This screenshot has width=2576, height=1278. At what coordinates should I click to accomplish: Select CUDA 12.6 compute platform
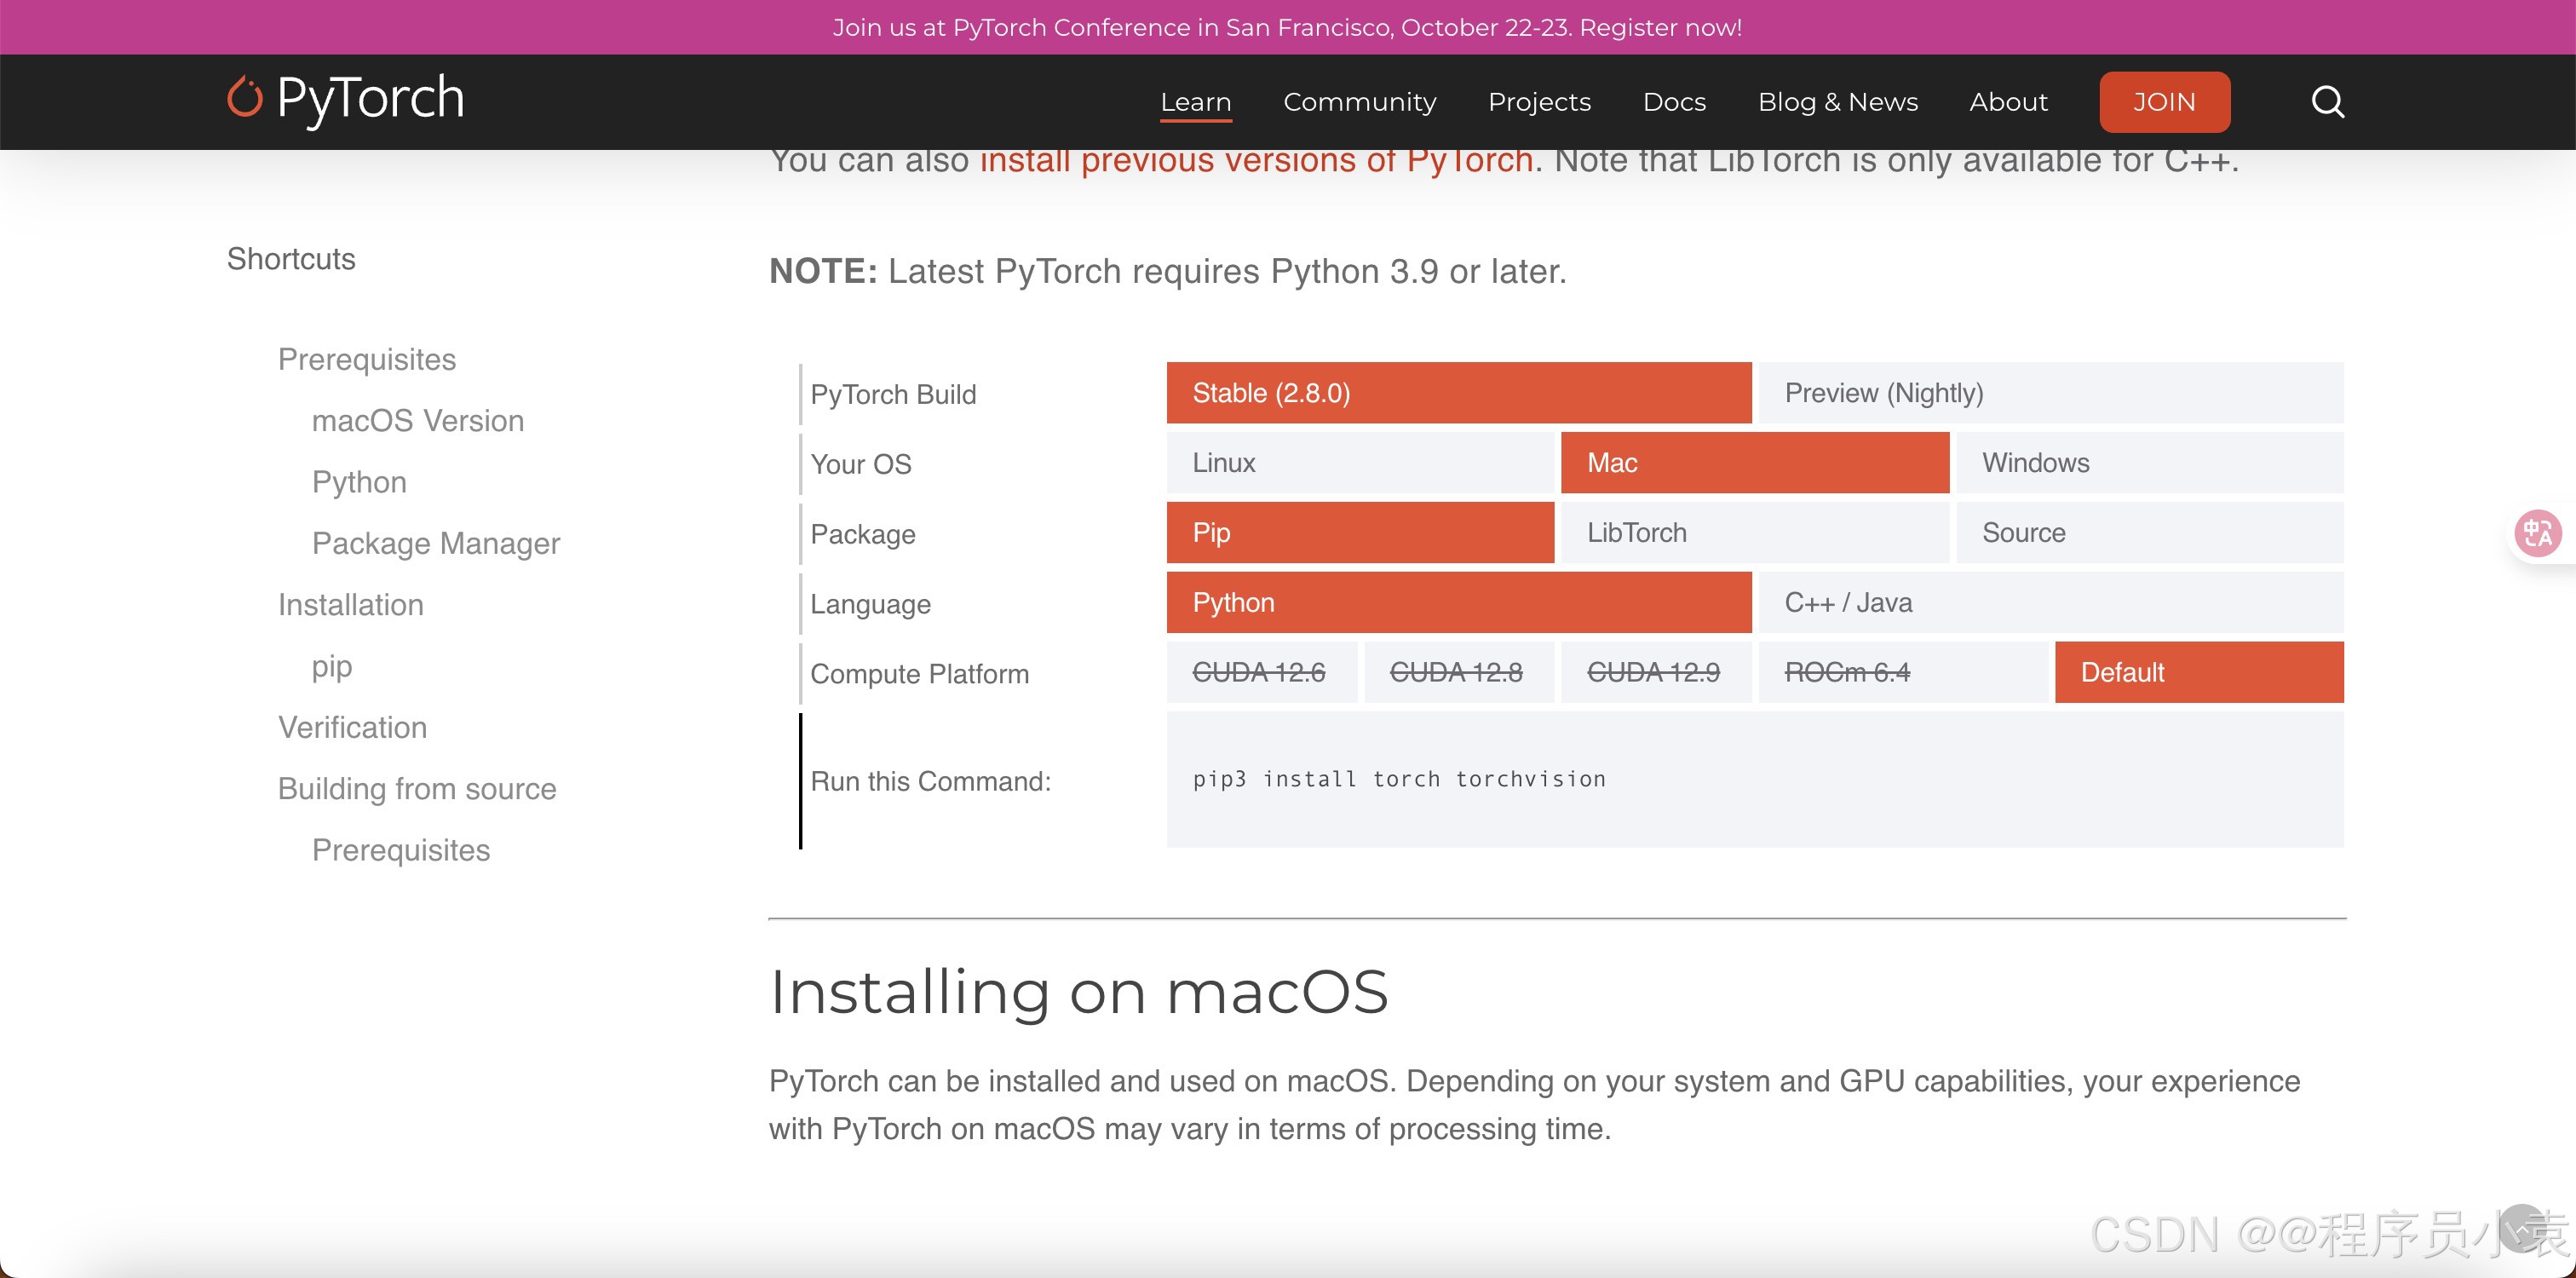pyautogui.click(x=1262, y=672)
